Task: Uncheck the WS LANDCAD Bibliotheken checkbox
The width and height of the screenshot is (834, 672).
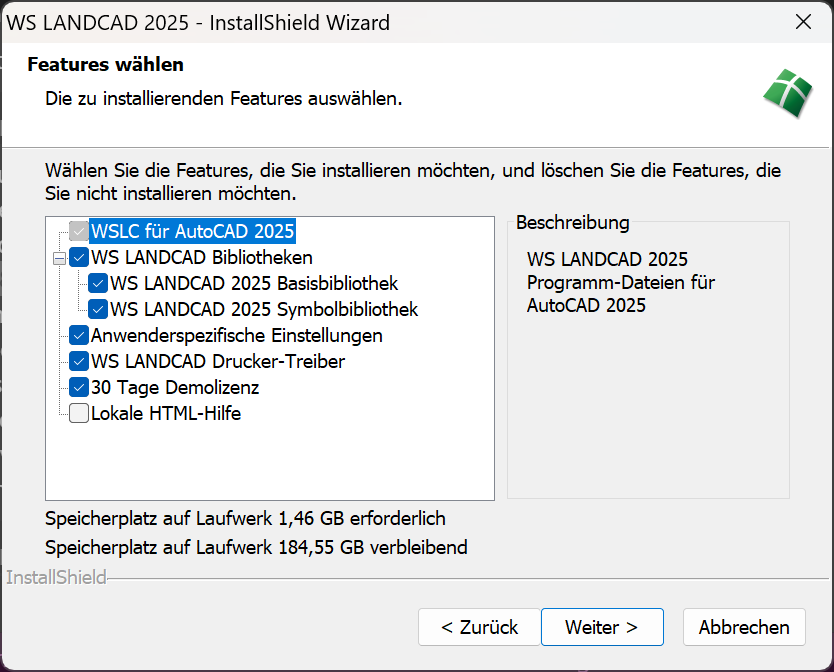Action: point(79,258)
